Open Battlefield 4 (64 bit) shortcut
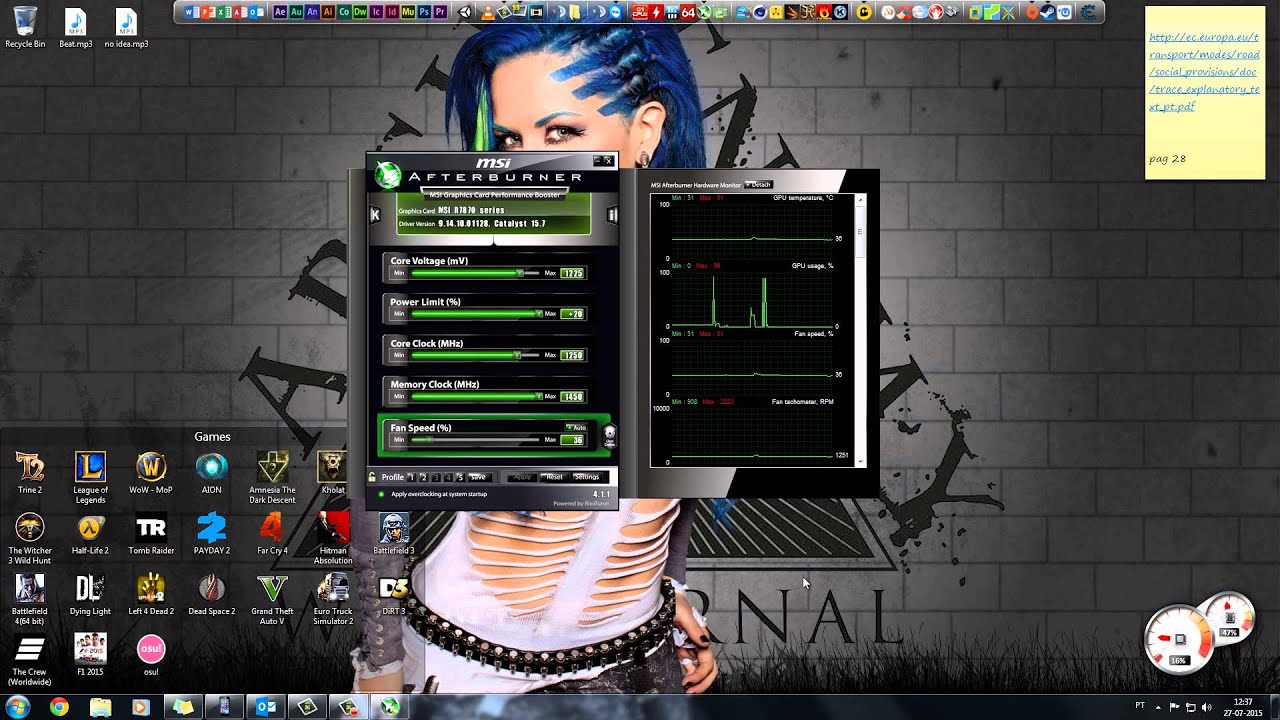This screenshot has height=720, width=1280. tap(30, 600)
